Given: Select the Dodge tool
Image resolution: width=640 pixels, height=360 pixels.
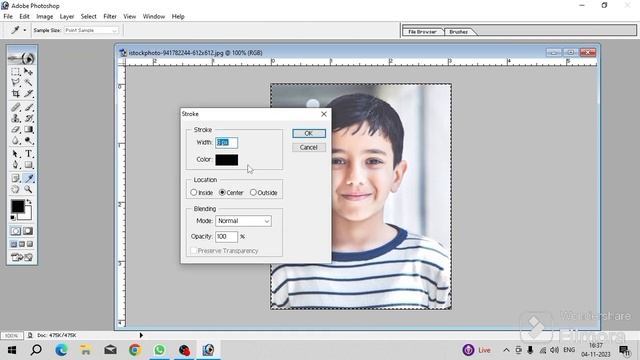Looking at the screenshot, I should (28, 140).
